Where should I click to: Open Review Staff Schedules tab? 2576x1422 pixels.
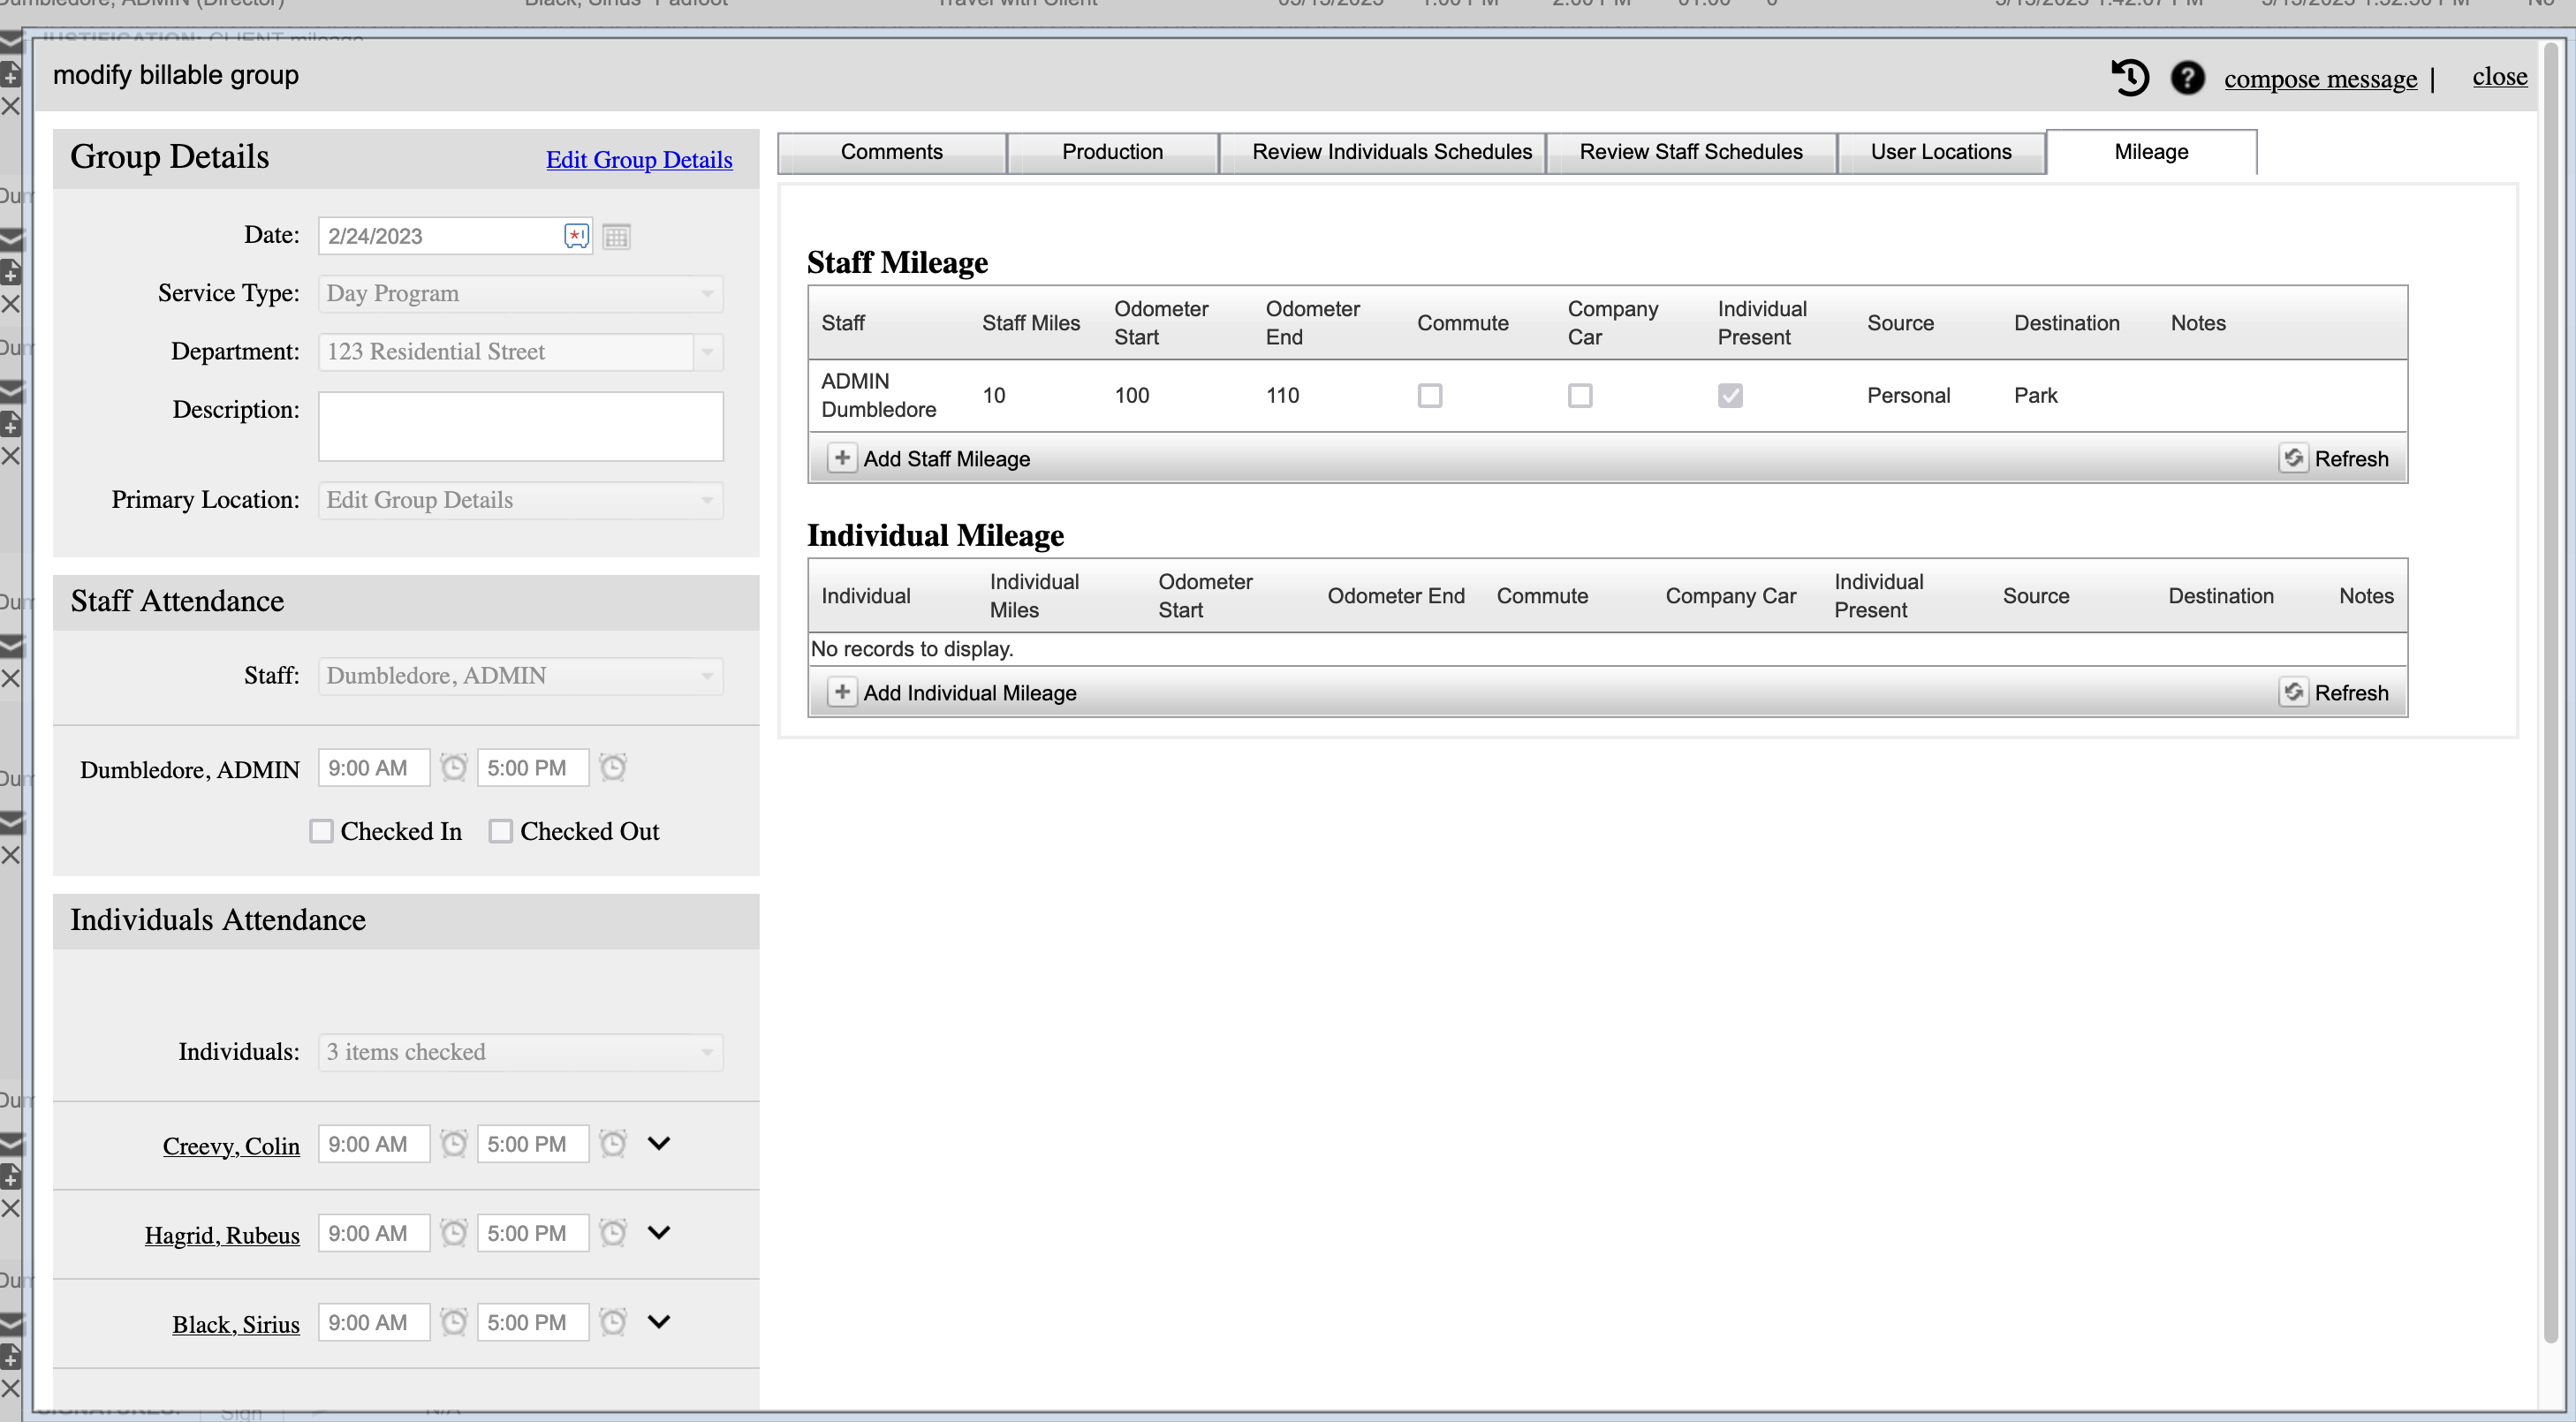coord(1691,152)
